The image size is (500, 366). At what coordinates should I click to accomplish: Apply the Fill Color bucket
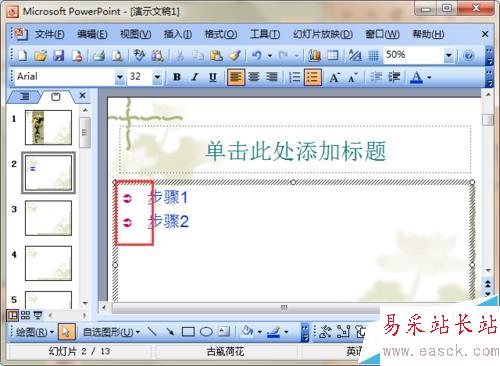tap(247, 331)
